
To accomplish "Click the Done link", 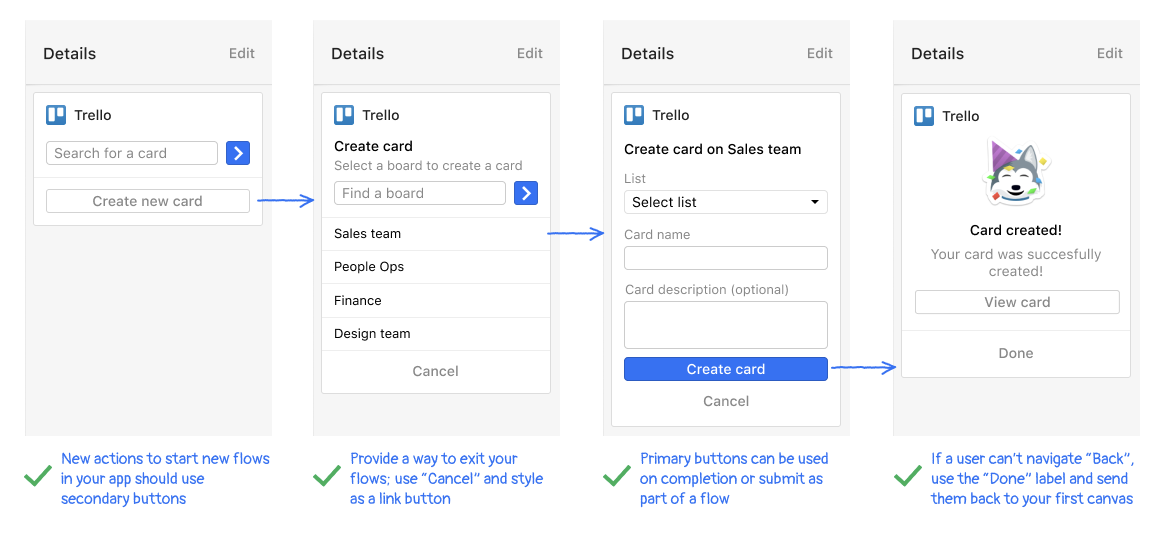I will click(x=1015, y=353).
